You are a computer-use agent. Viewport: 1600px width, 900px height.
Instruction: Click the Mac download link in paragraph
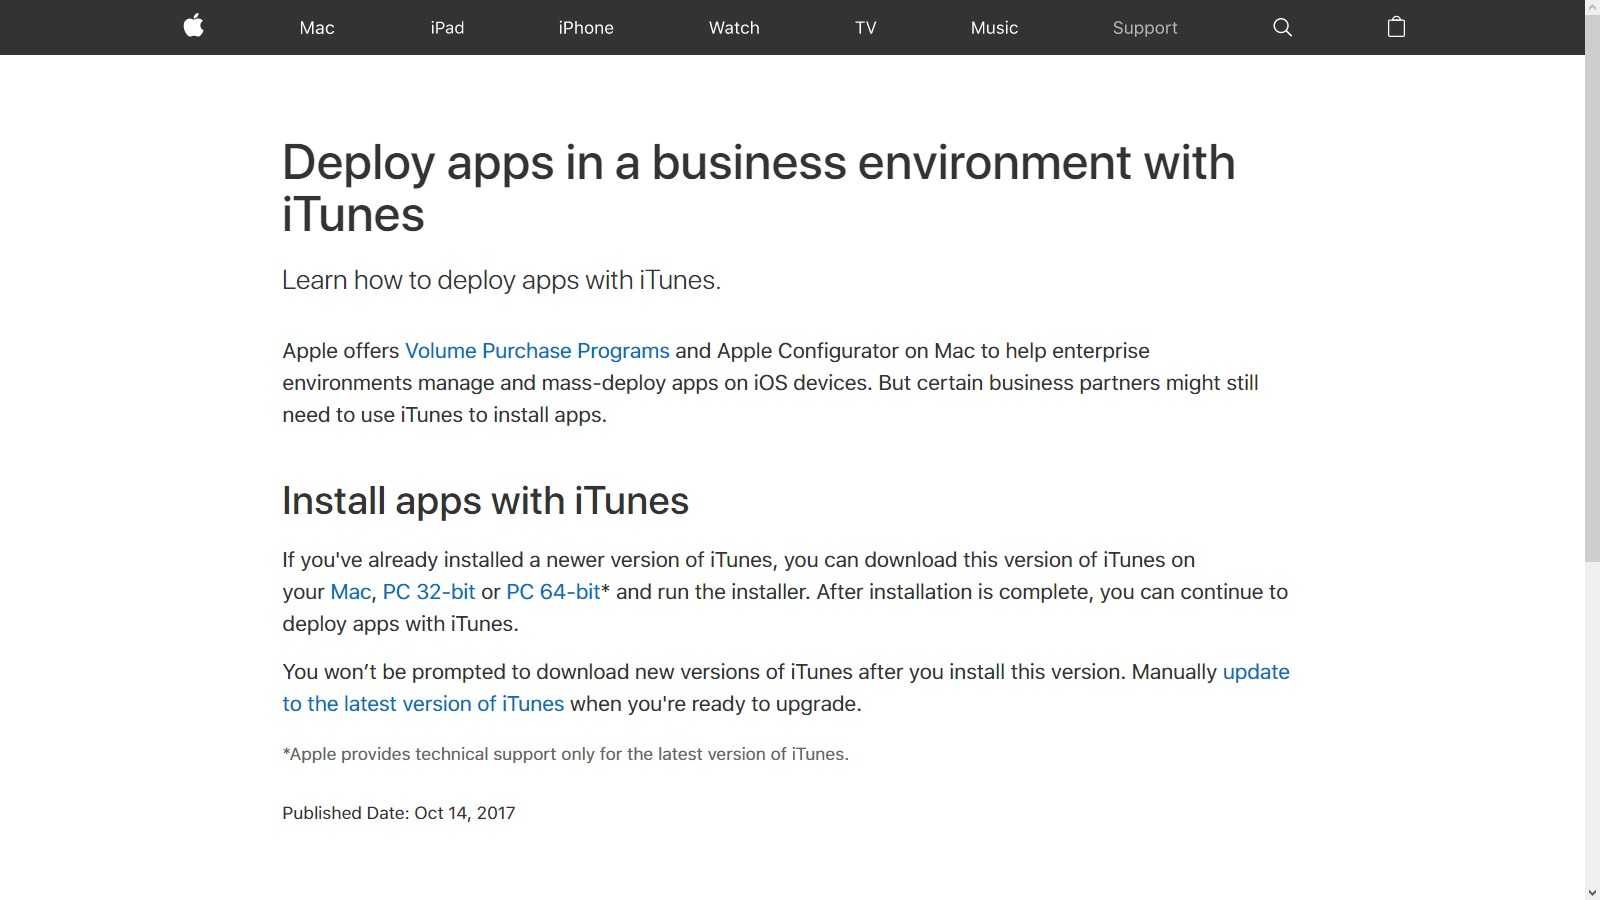coord(350,592)
